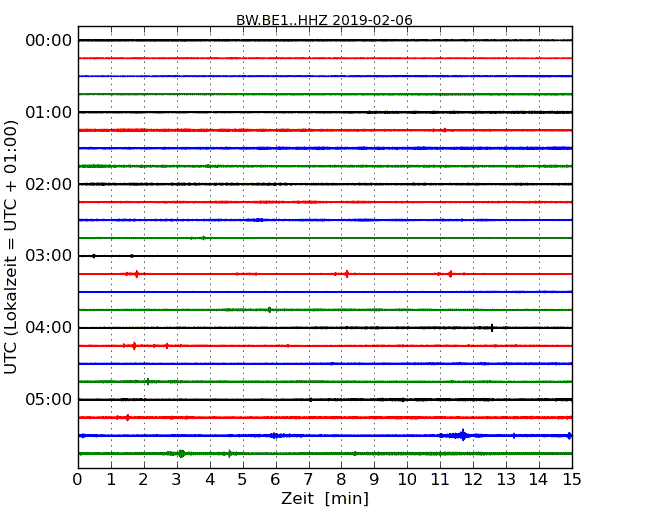Image resolution: width=650 pixels, height=520 pixels.
Task: Click the 9 minute tick label
Action: tap(374, 480)
